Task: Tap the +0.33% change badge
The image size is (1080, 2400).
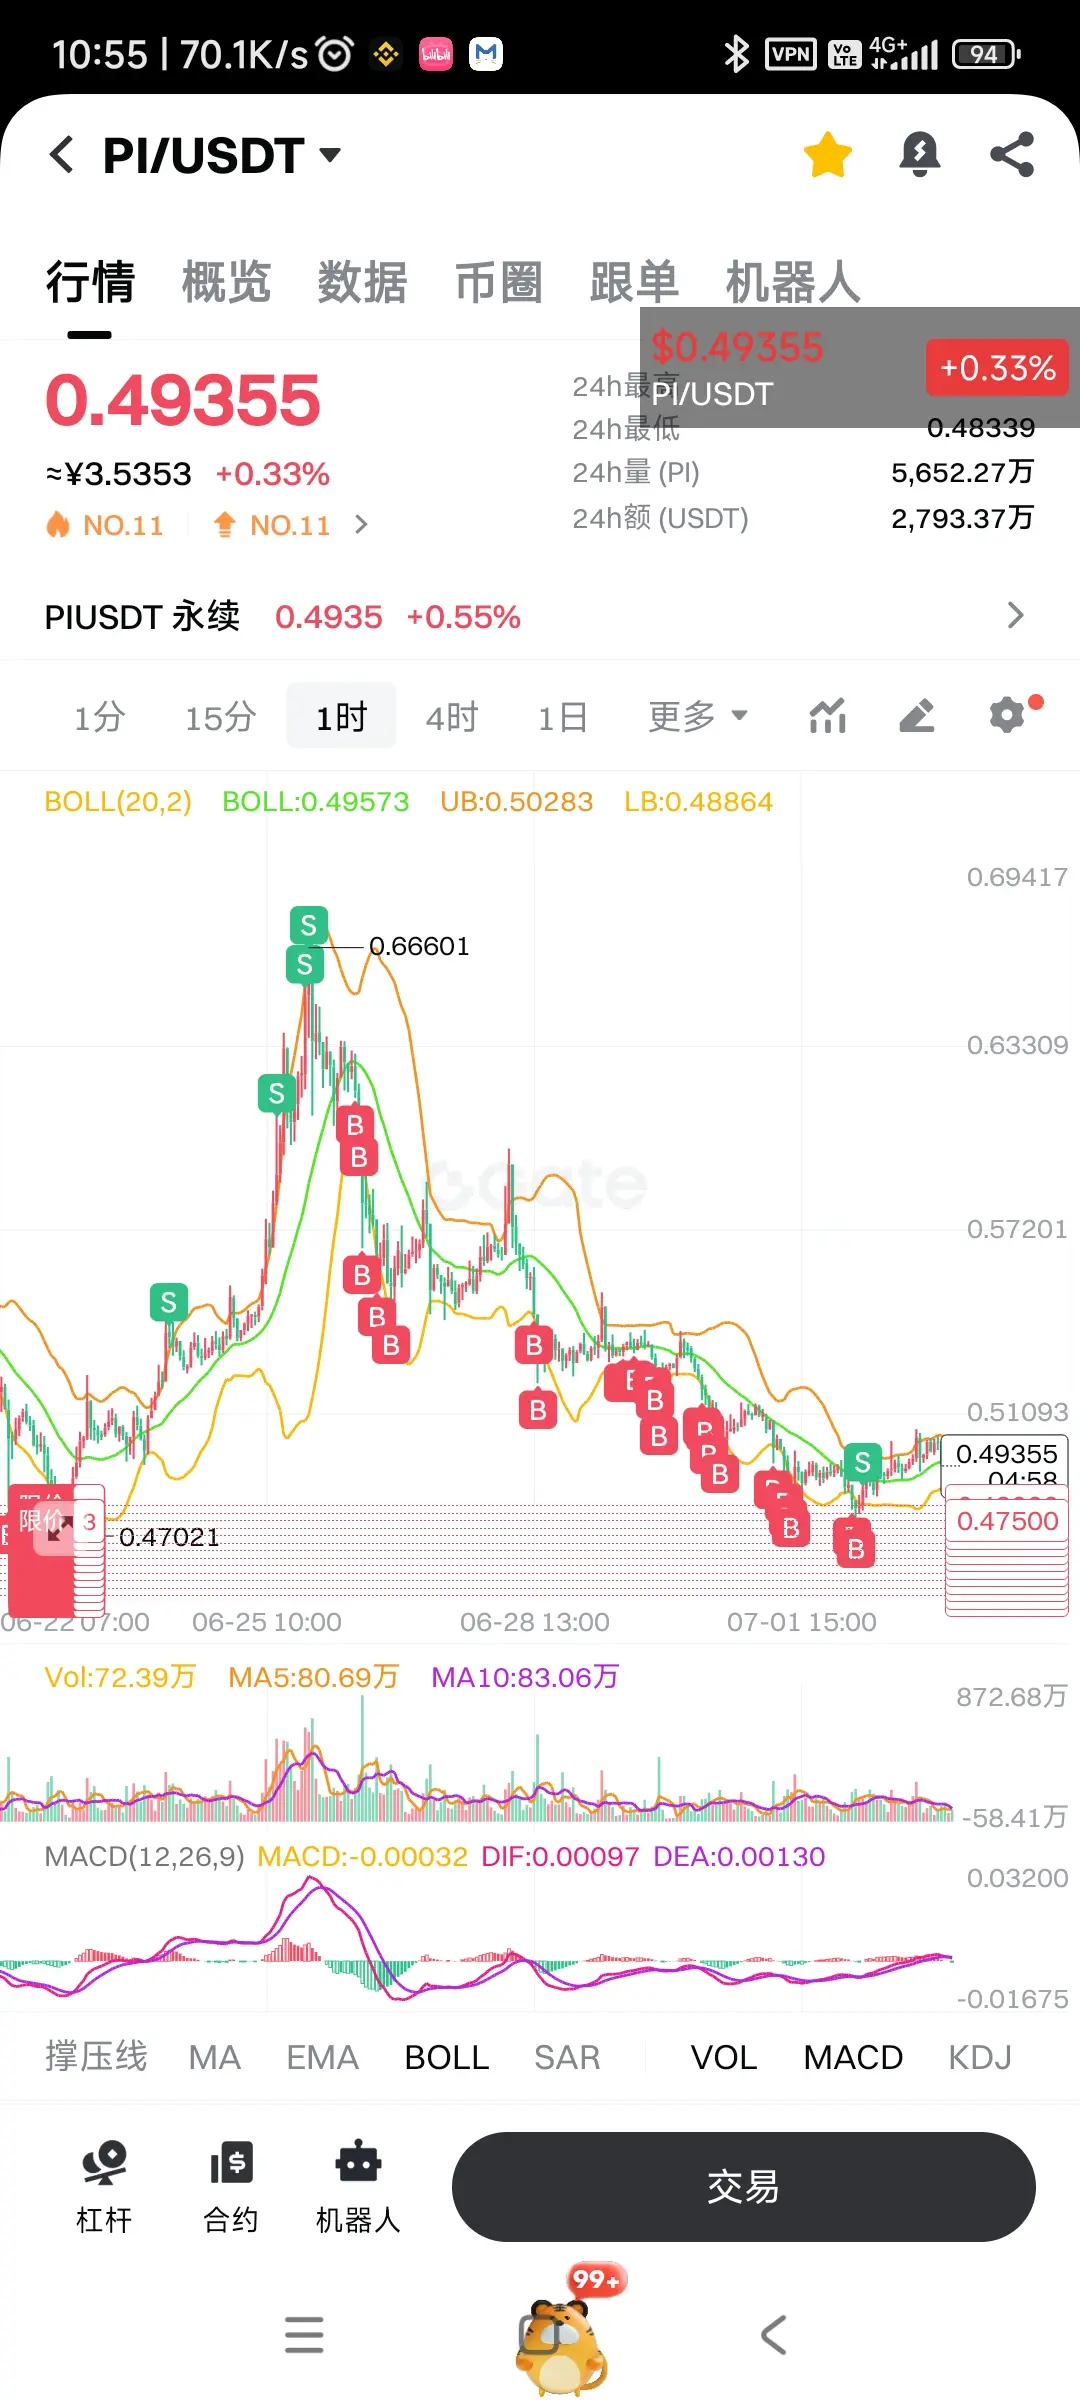Action: point(998,368)
